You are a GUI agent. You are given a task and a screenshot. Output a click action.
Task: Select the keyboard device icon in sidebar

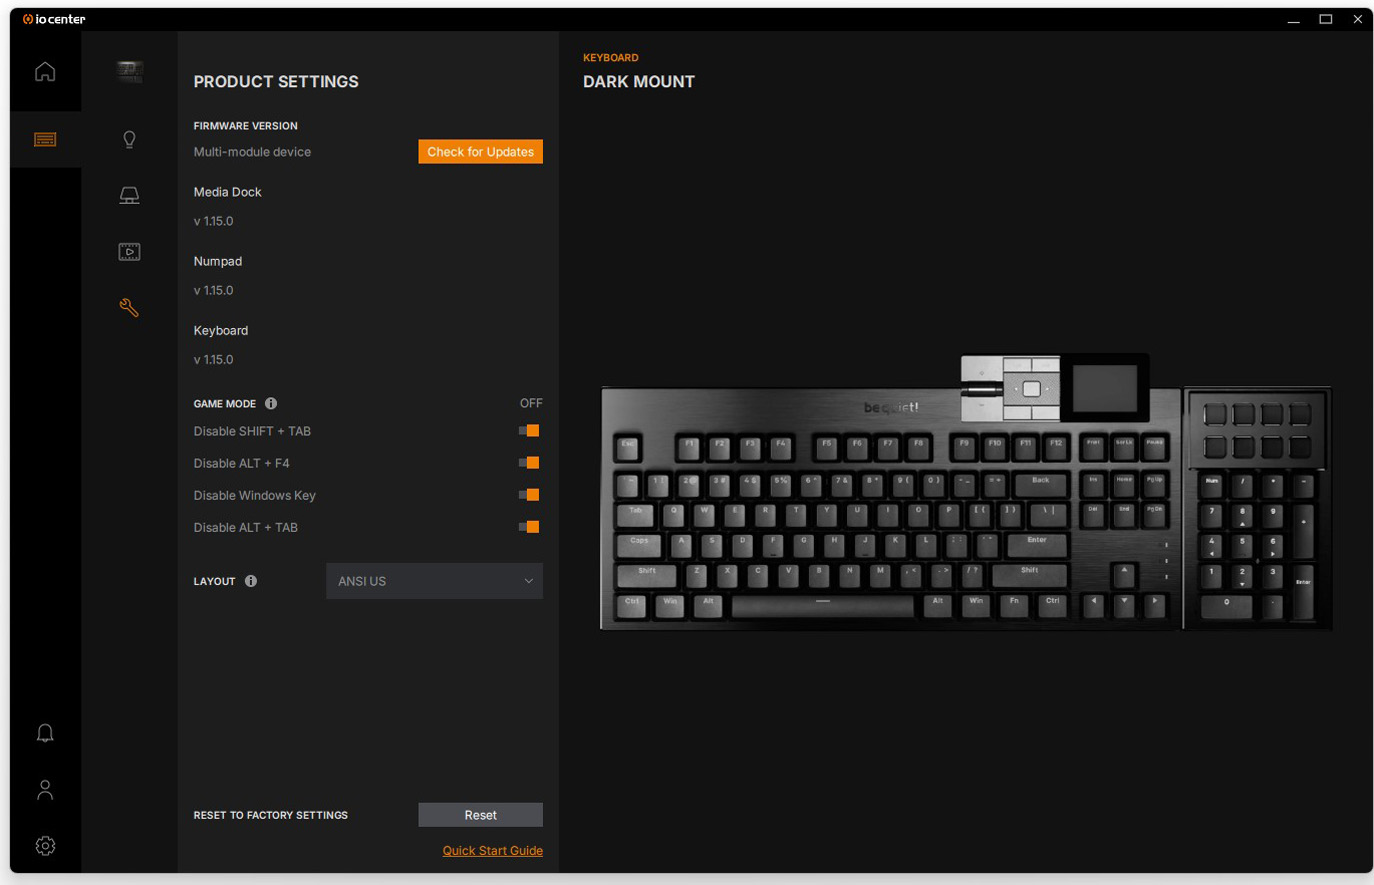pyautogui.click(x=45, y=139)
